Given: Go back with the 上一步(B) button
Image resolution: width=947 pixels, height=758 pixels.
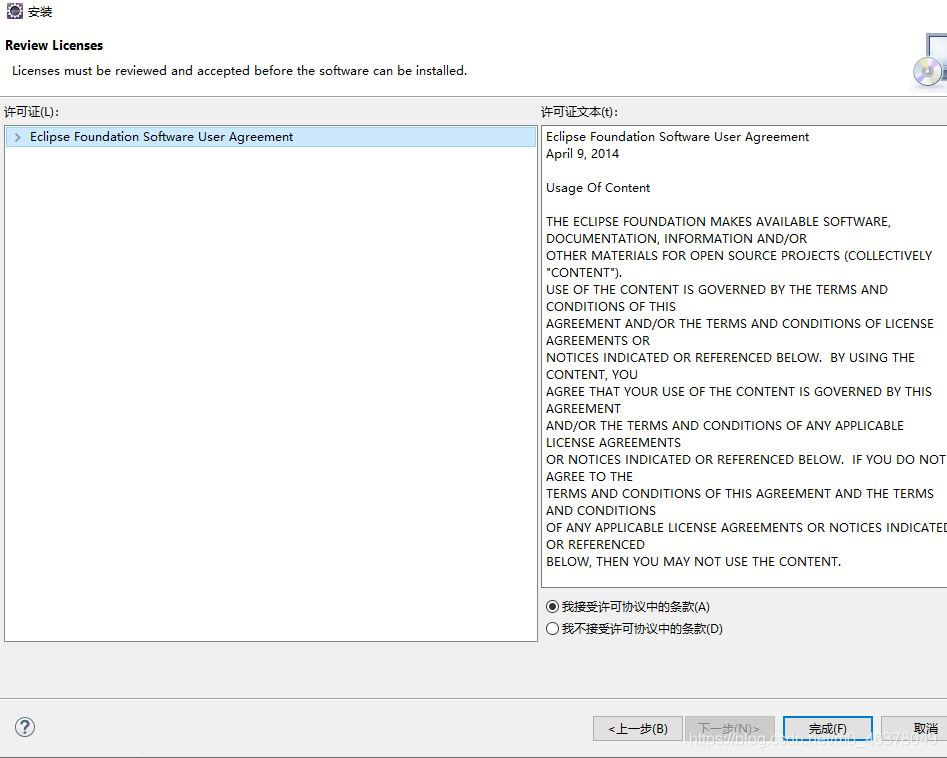Looking at the screenshot, I should [638, 728].
